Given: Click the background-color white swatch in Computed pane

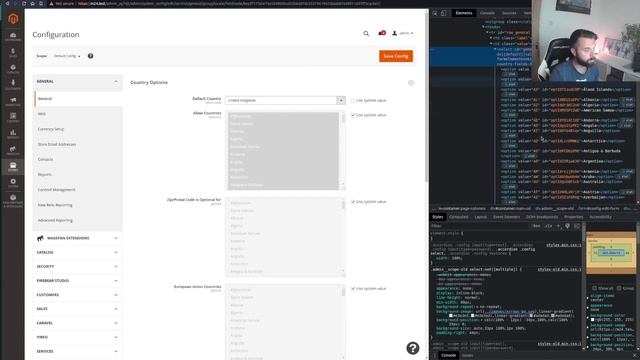Looking at the screenshot, I should coord(593,320).
